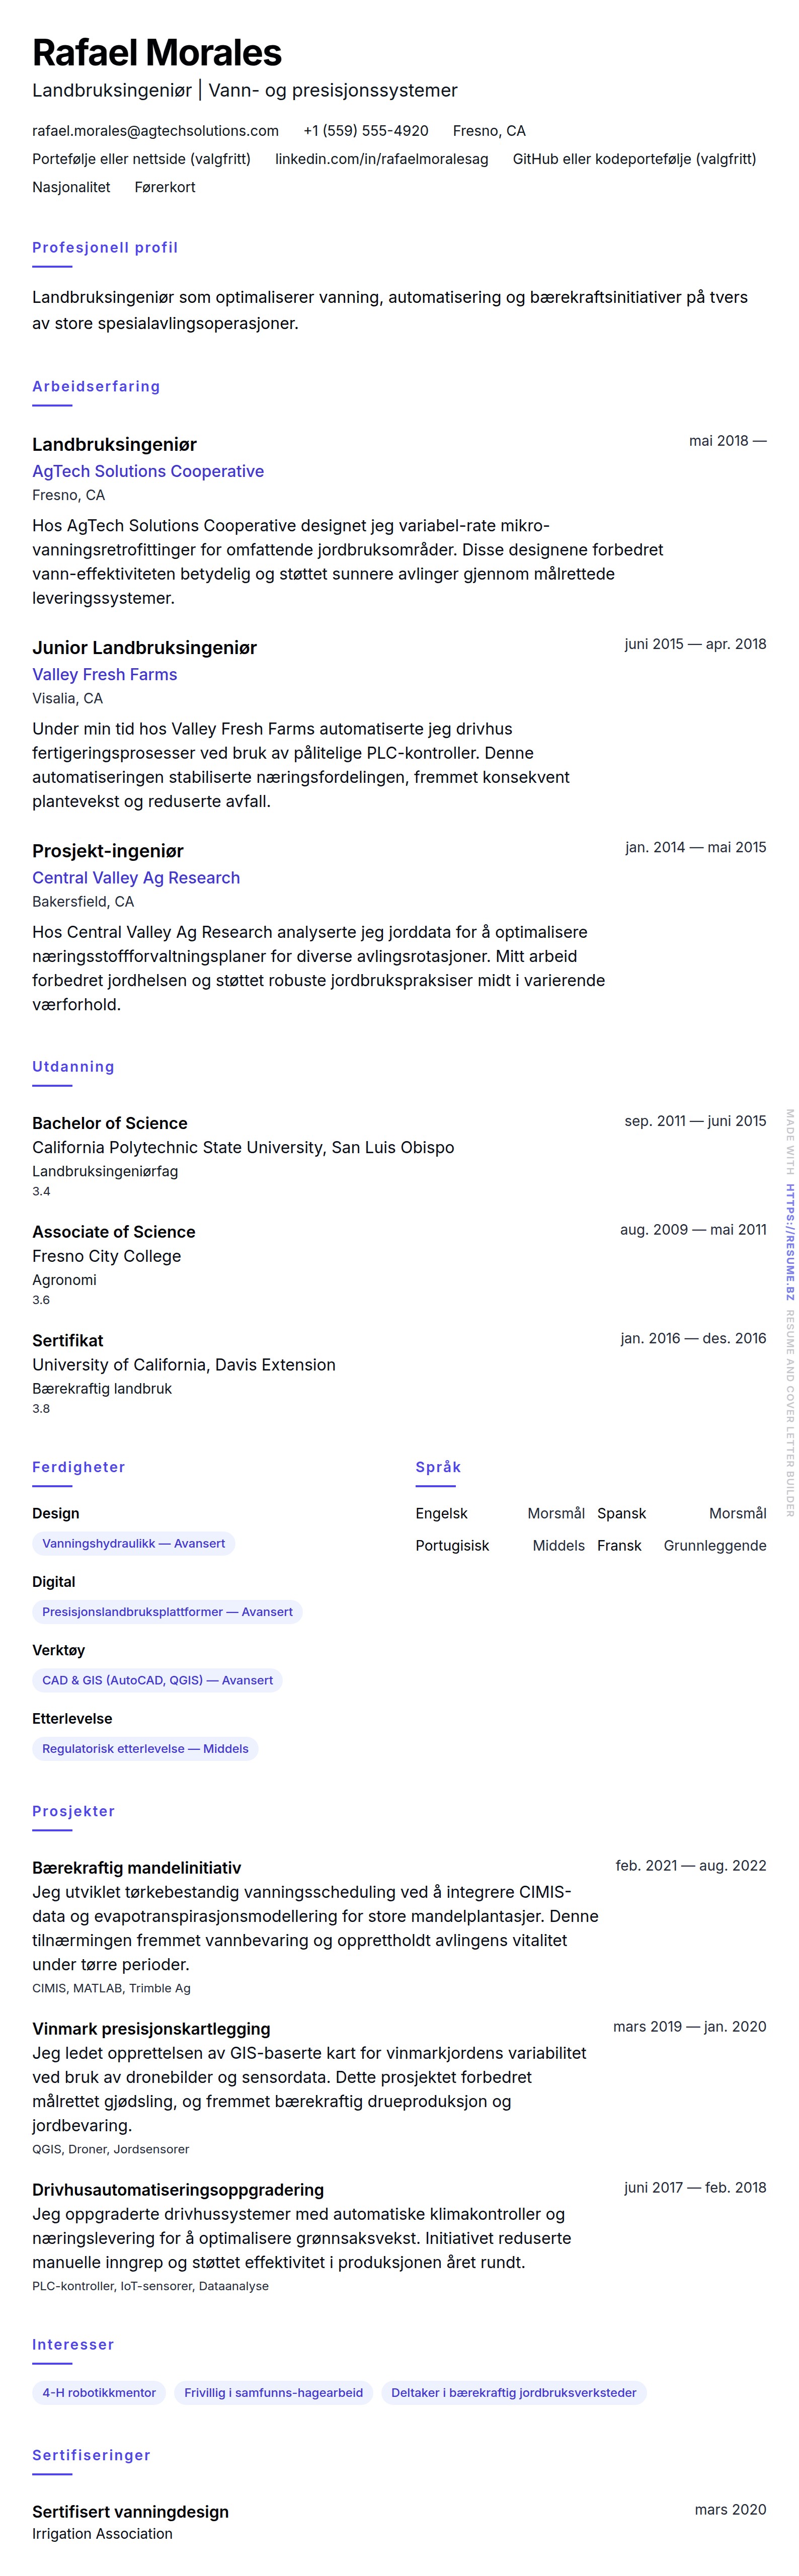The width and height of the screenshot is (799, 2576).
Task: Click the Arbeidserfaring section heading
Action: 96,386
